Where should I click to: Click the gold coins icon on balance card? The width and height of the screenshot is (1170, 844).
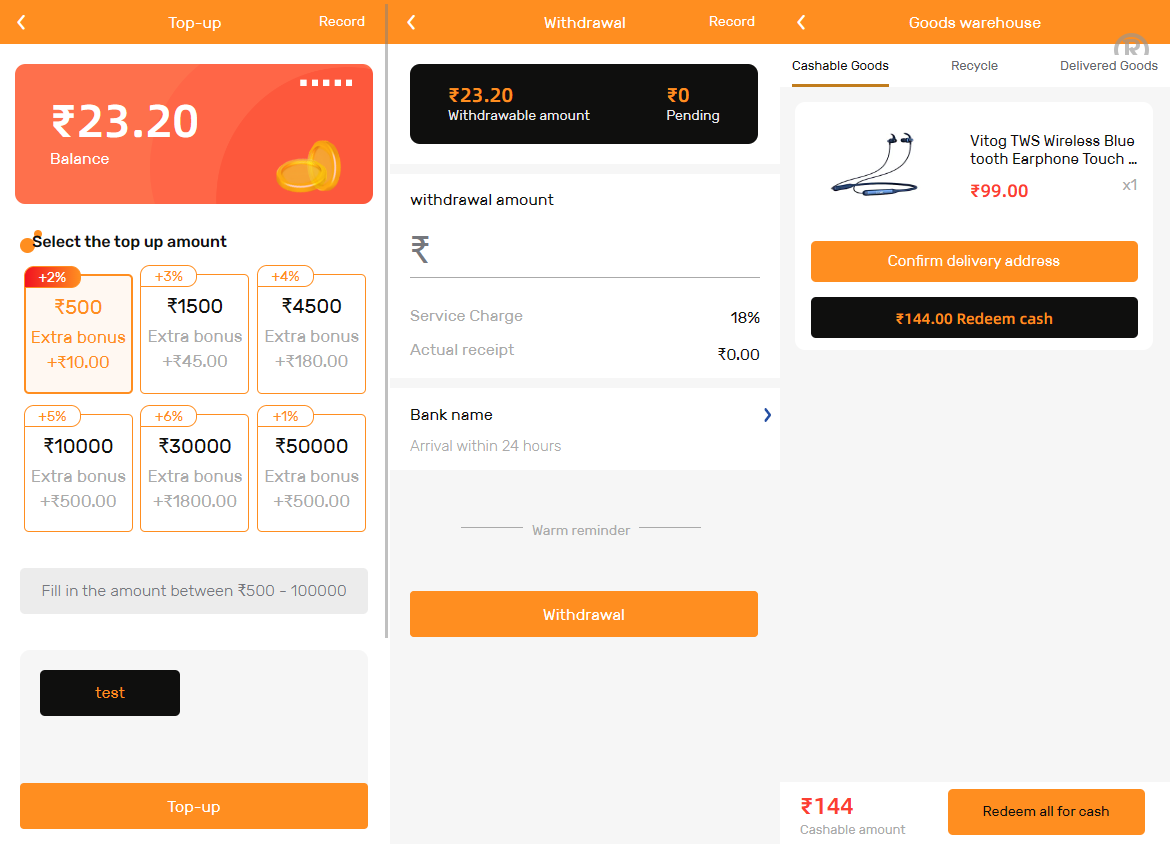[x=310, y=166]
